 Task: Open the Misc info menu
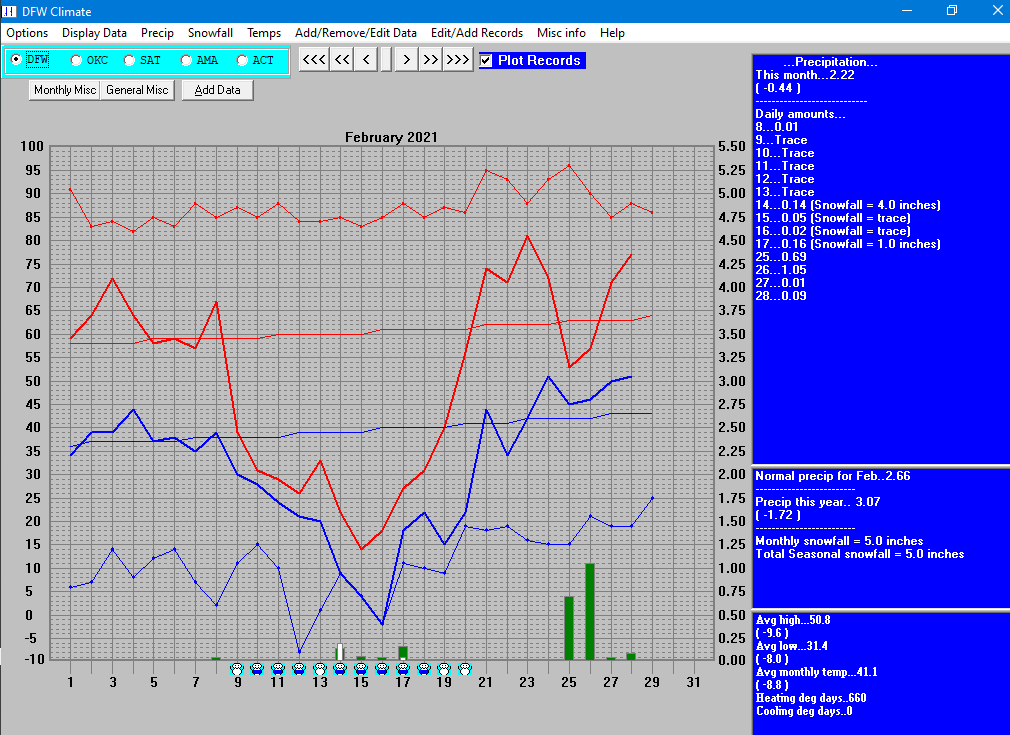click(x=561, y=33)
